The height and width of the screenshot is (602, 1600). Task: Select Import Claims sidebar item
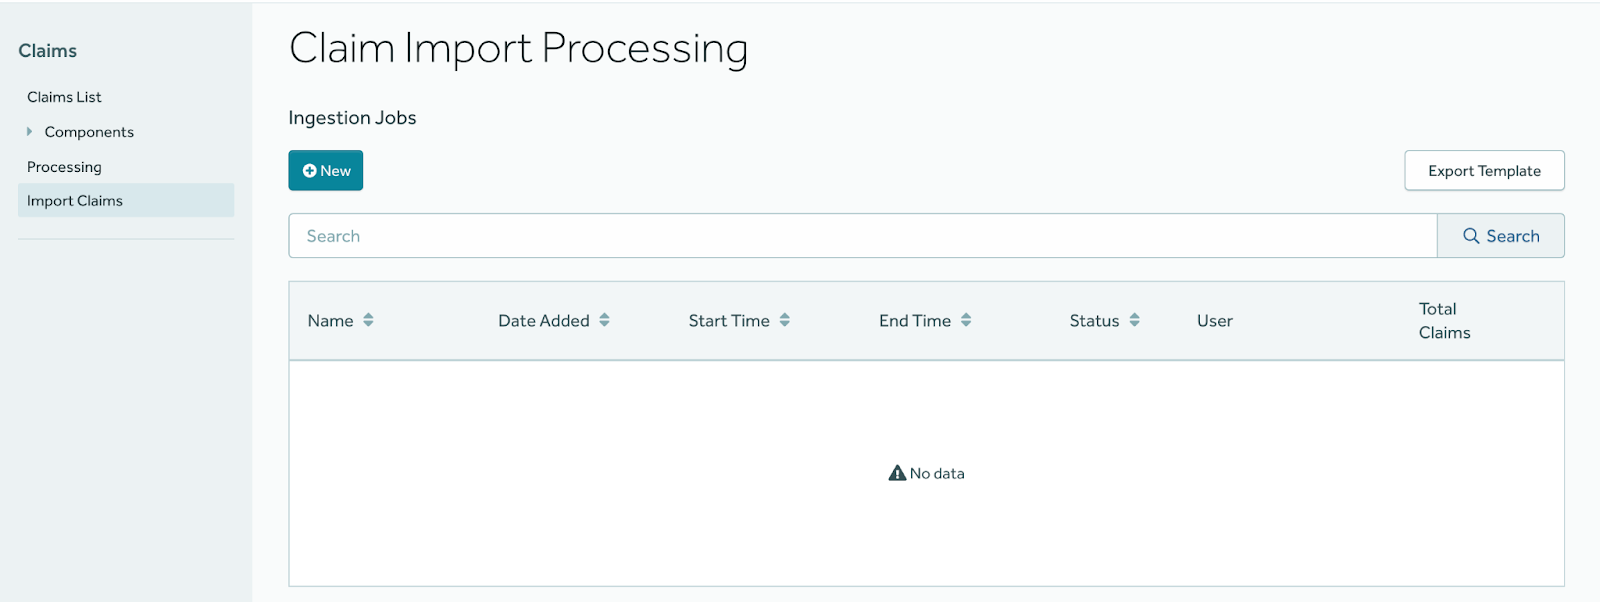(x=75, y=201)
